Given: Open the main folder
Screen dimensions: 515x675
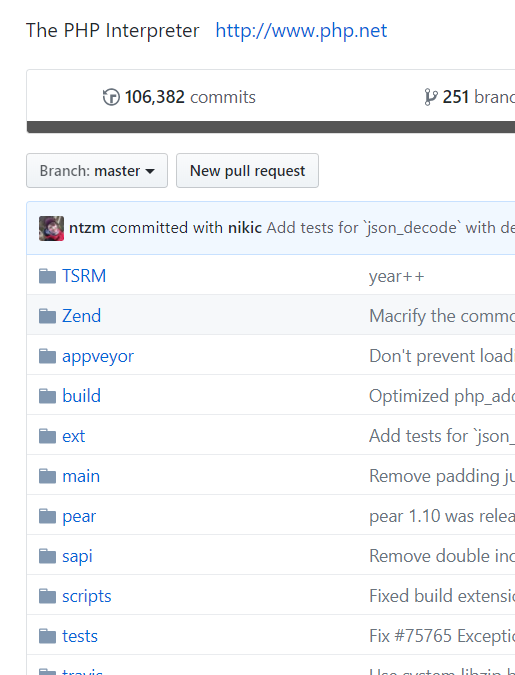Looking at the screenshot, I should point(81,476).
